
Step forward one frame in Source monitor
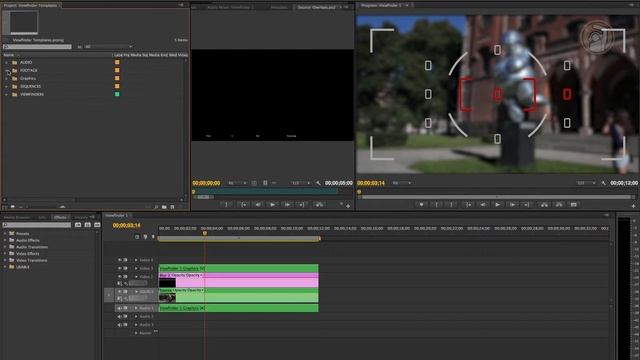pyautogui.click(x=287, y=205)
